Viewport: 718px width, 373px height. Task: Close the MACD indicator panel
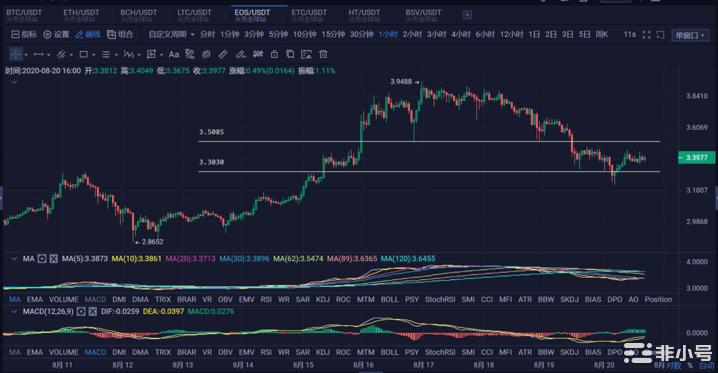click(x=93, y=311)
